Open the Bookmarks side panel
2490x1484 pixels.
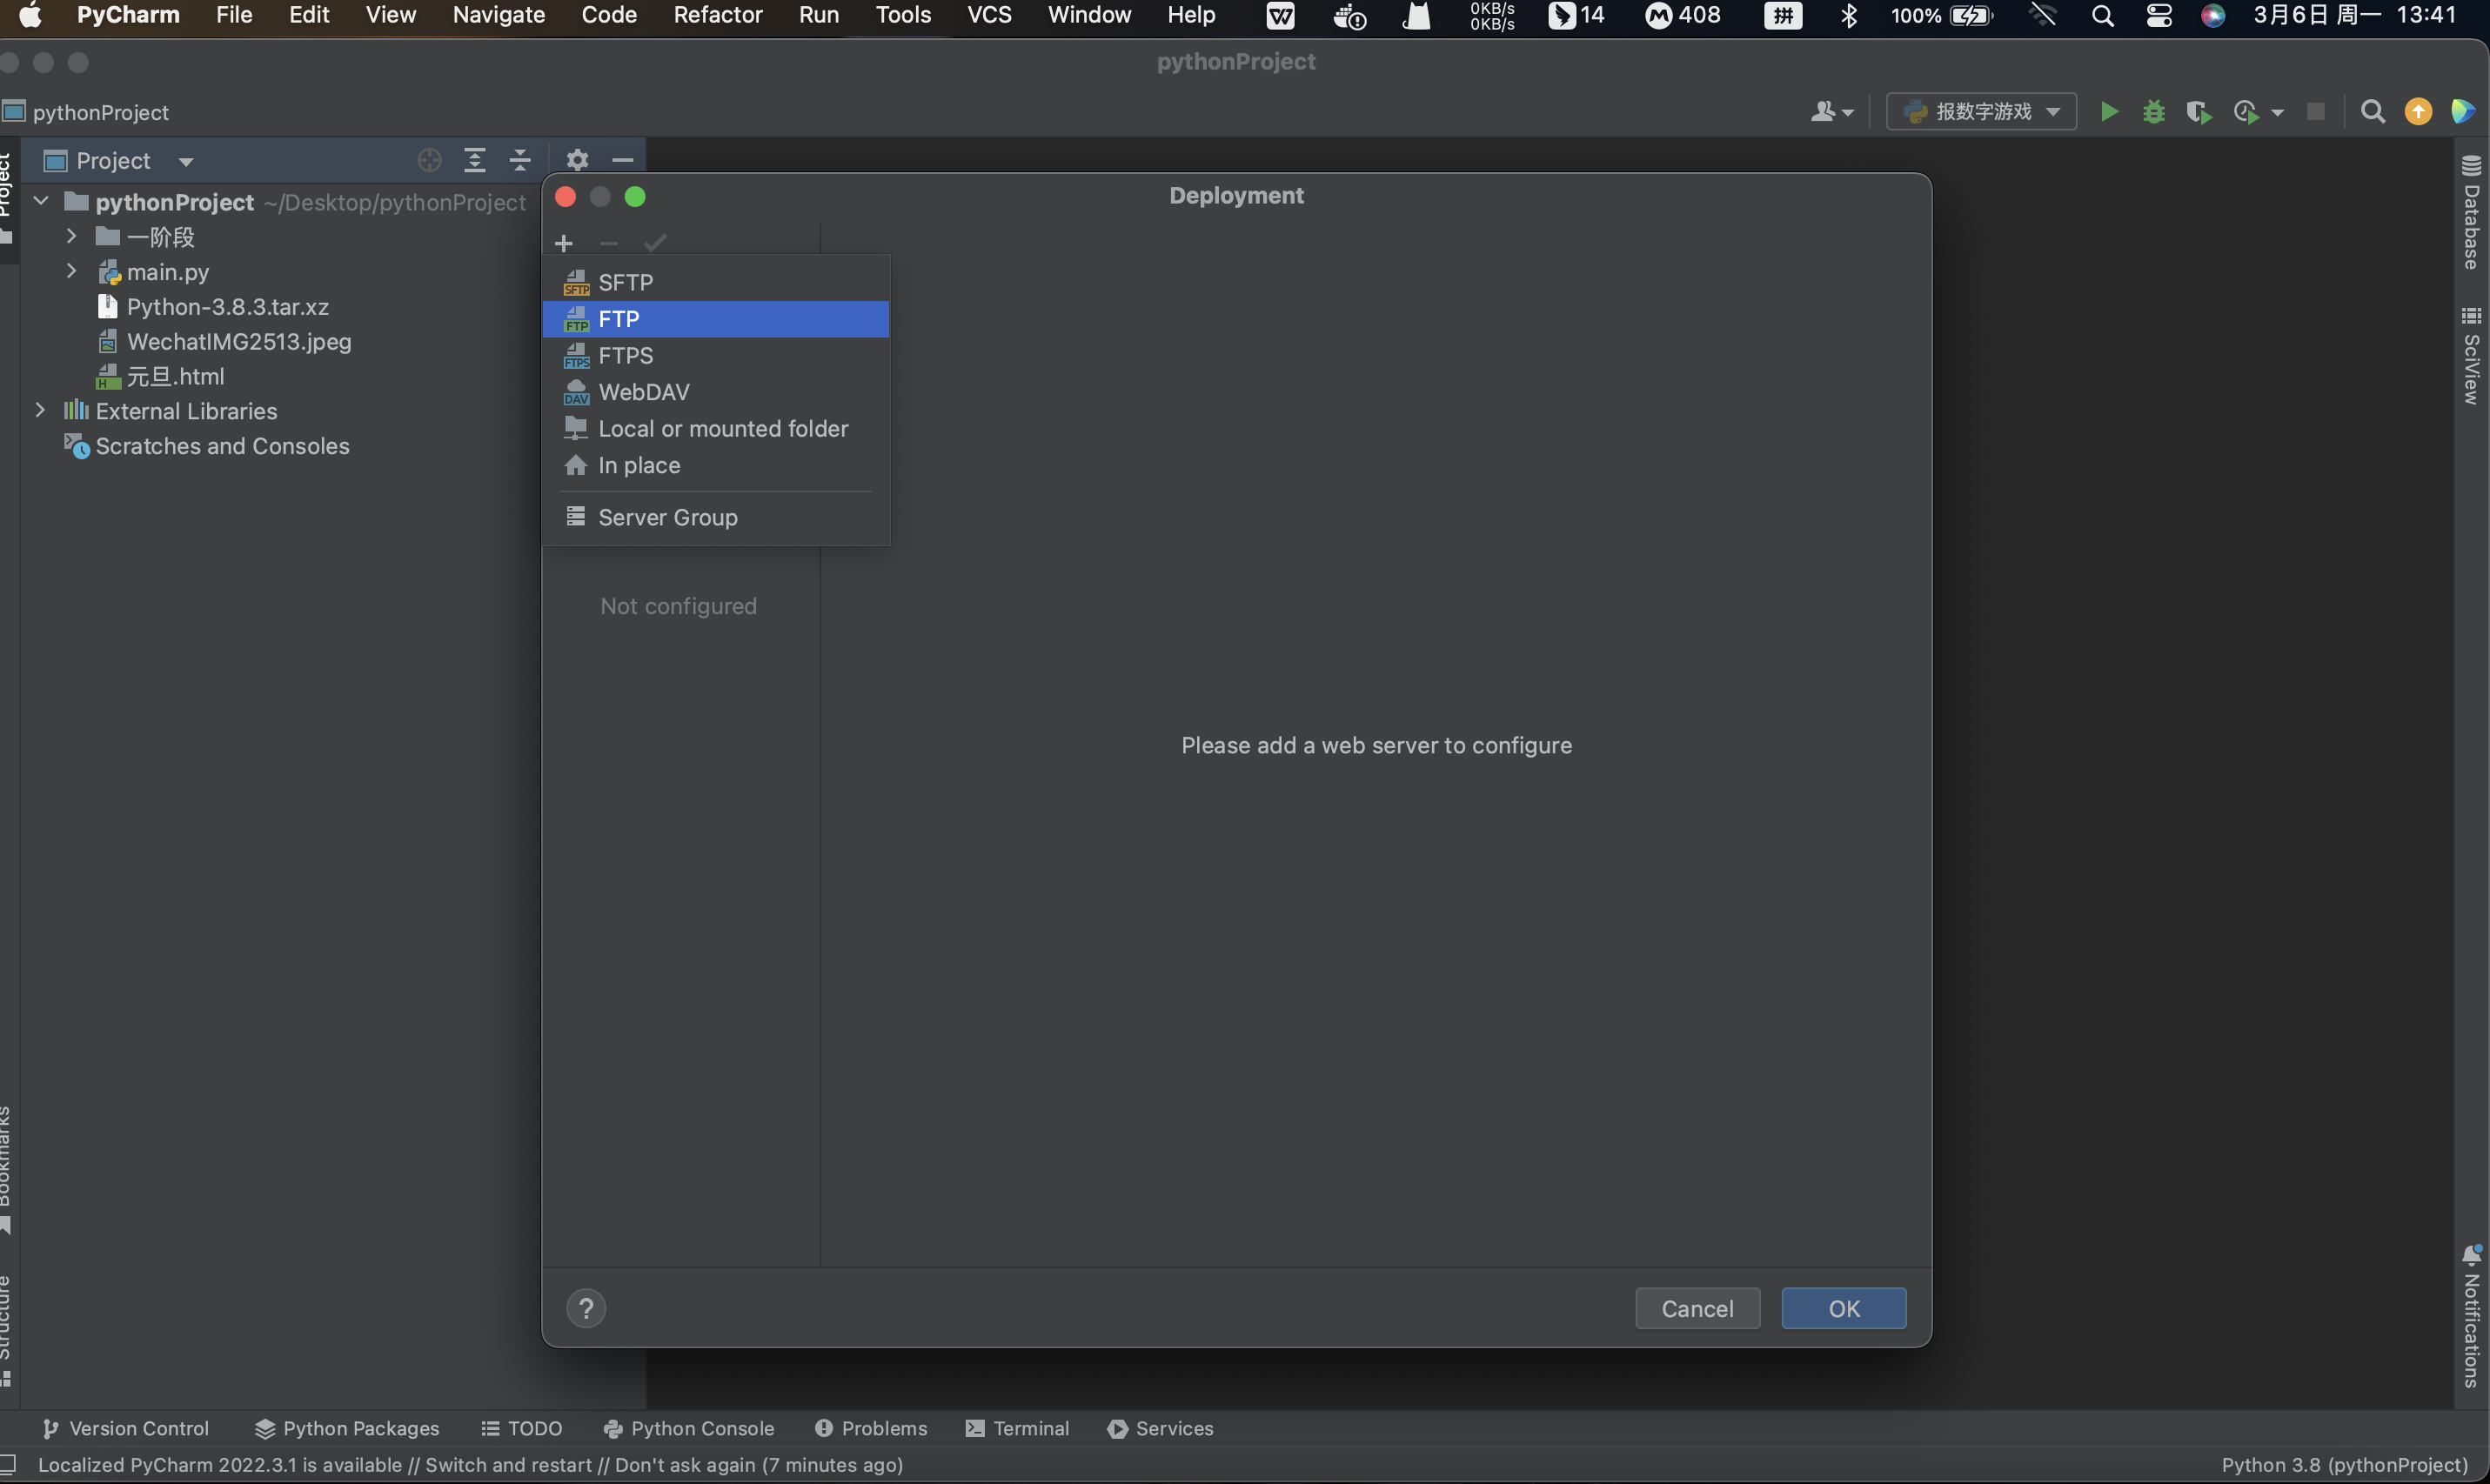6,1168
